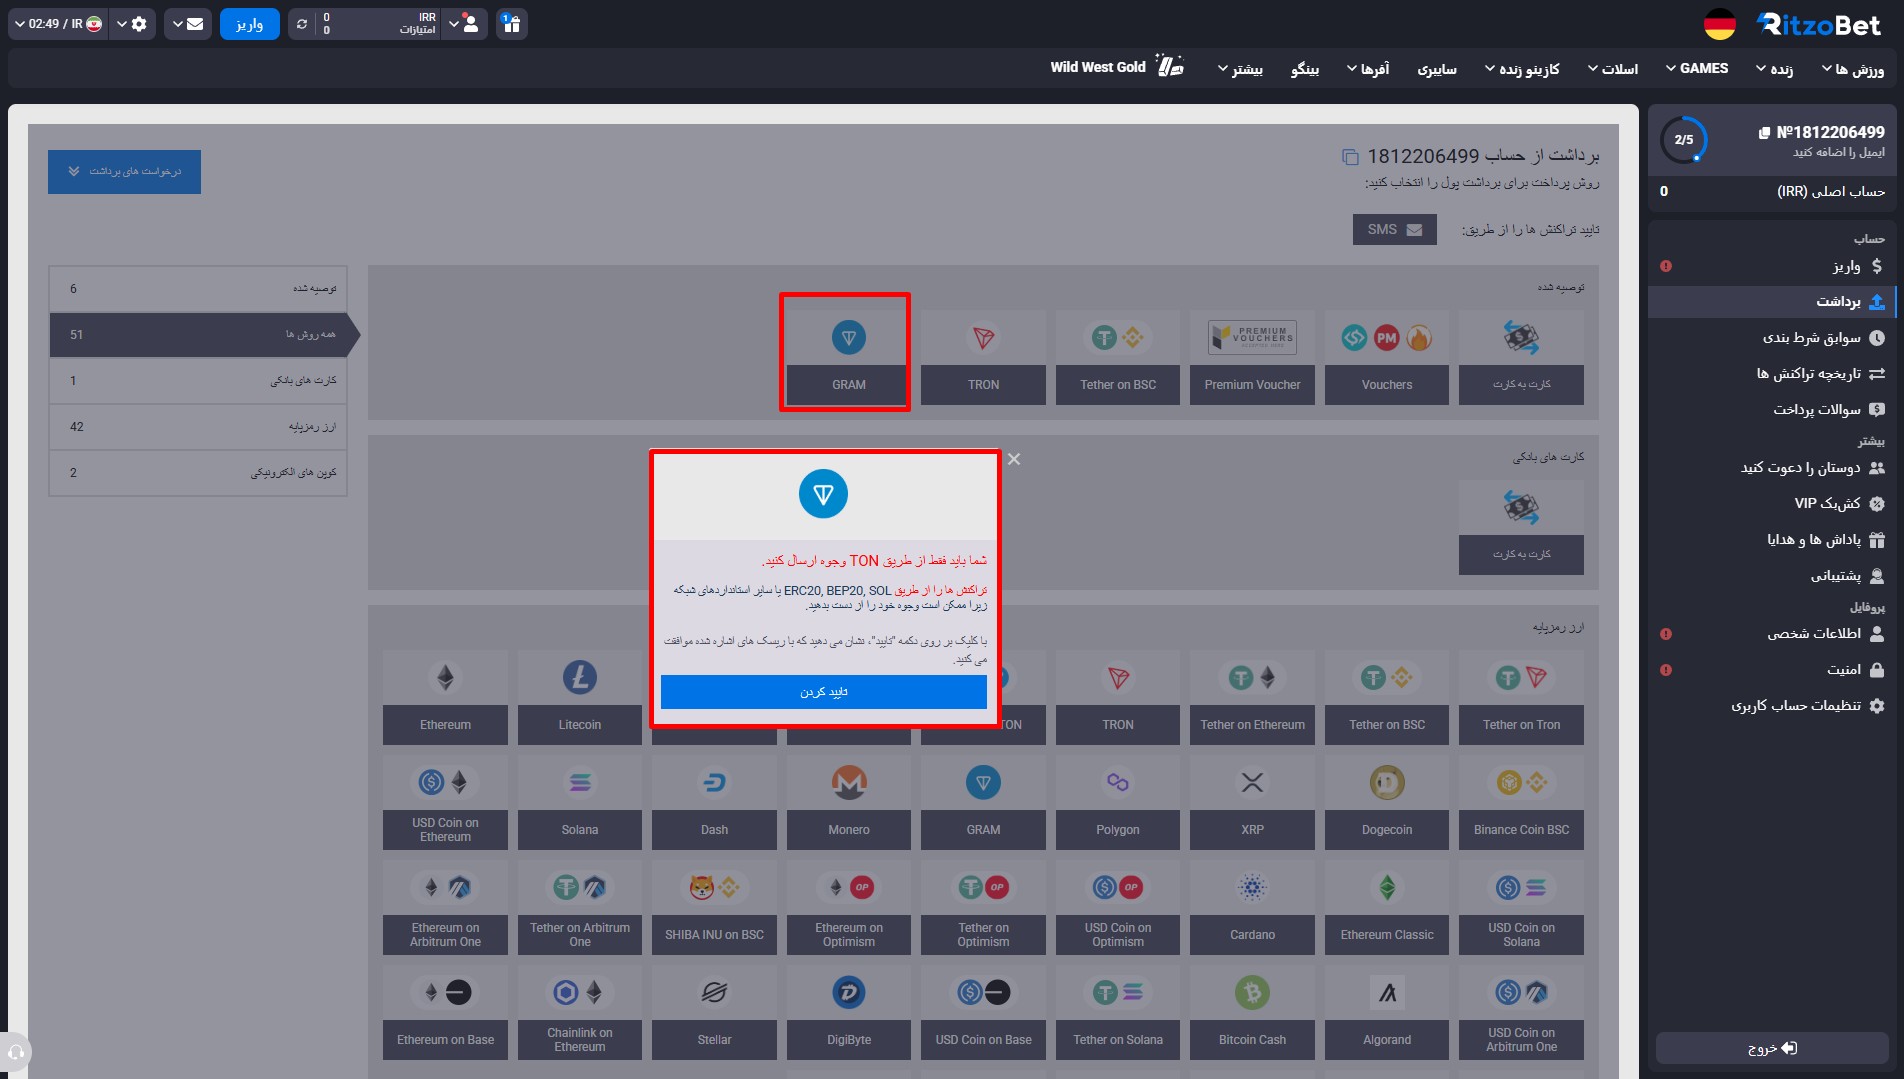Image resolution: width=1904 pixels, height=1079 pixels.
Task: Select Solana as the withdrawal method
Action: click(x=580, y=802)
